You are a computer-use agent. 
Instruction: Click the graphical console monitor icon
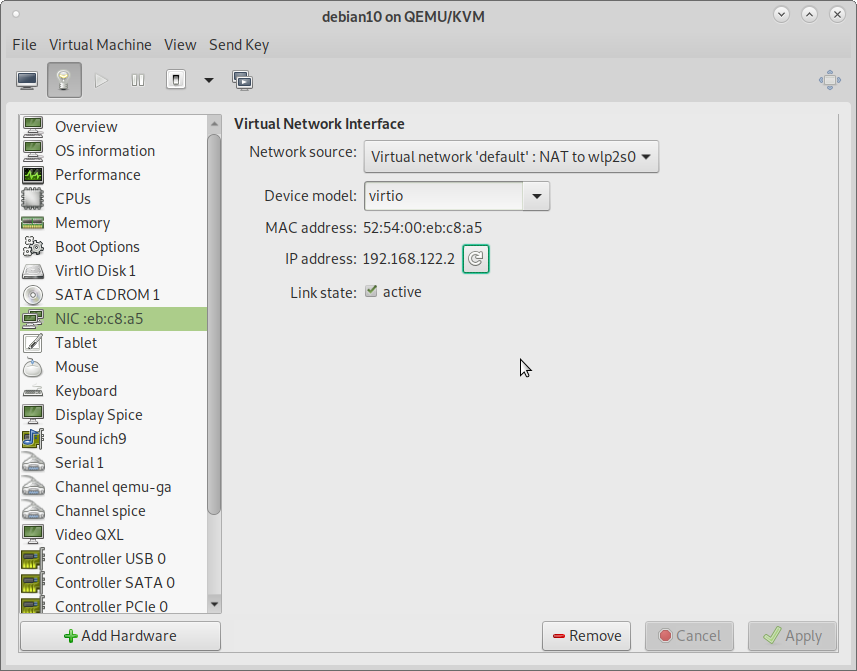click(27, 80)
